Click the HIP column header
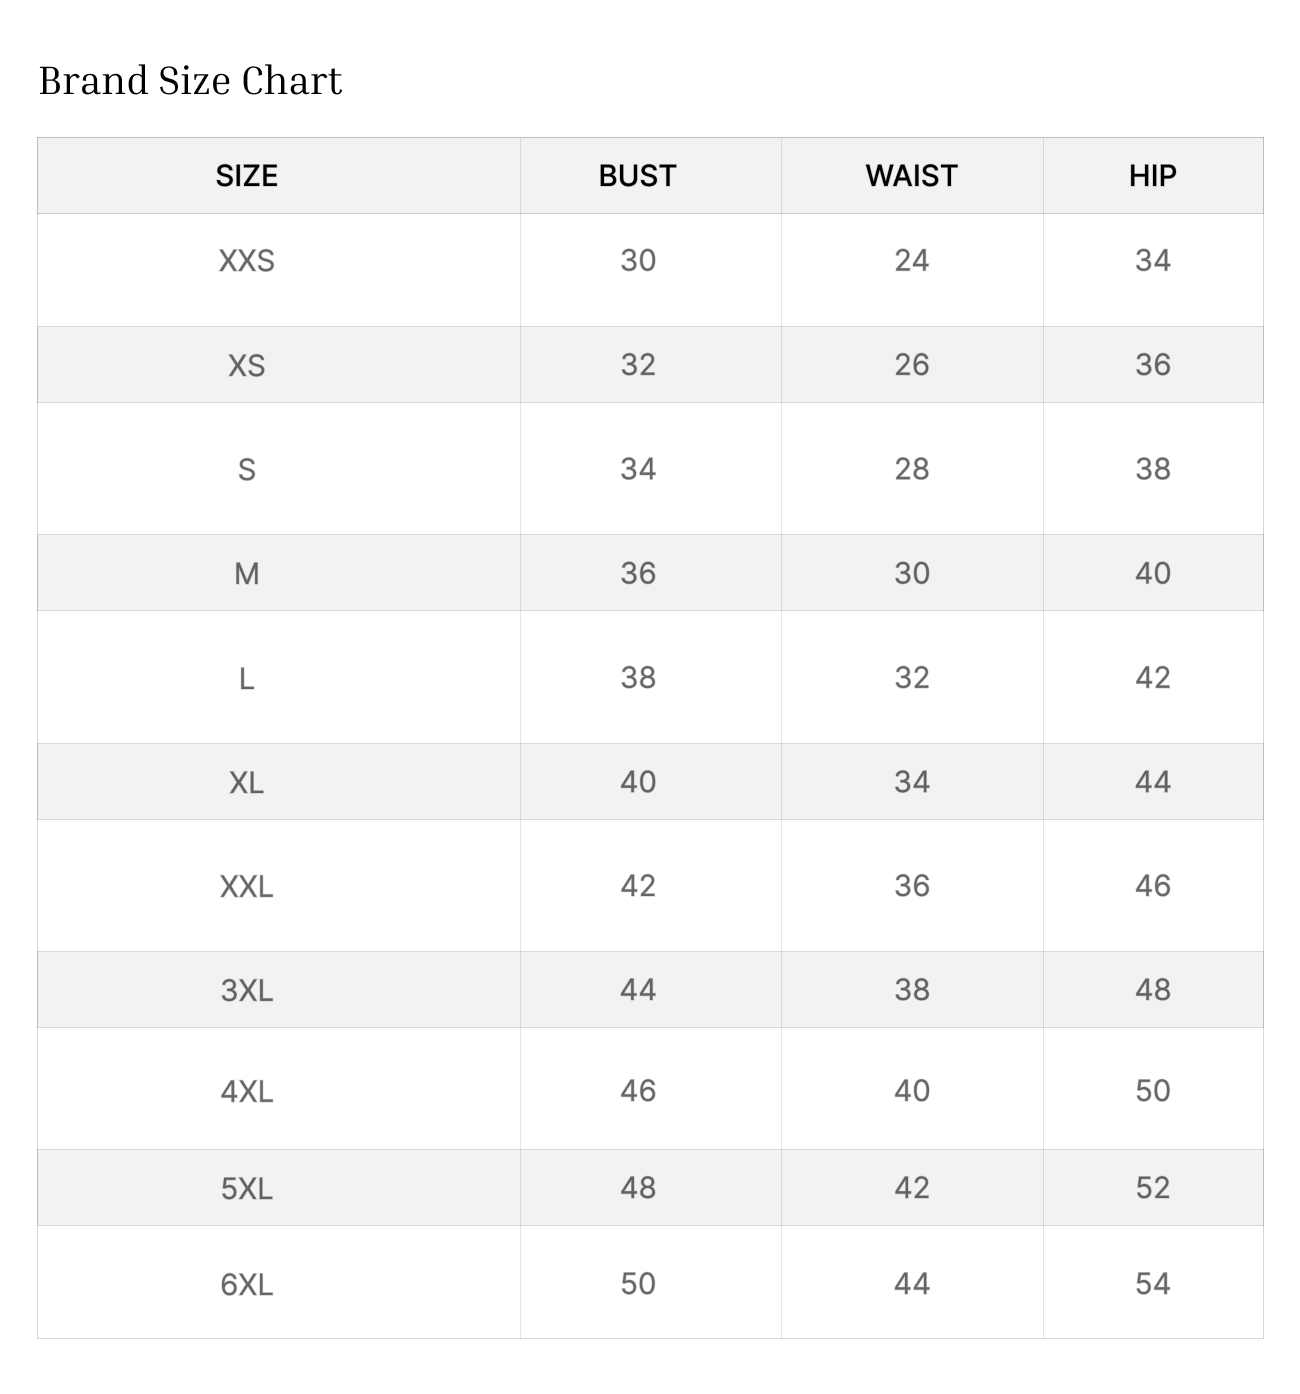The height and width of the screenshot is (1394, 1300). pyautogui.click(x=1152, y=176)
